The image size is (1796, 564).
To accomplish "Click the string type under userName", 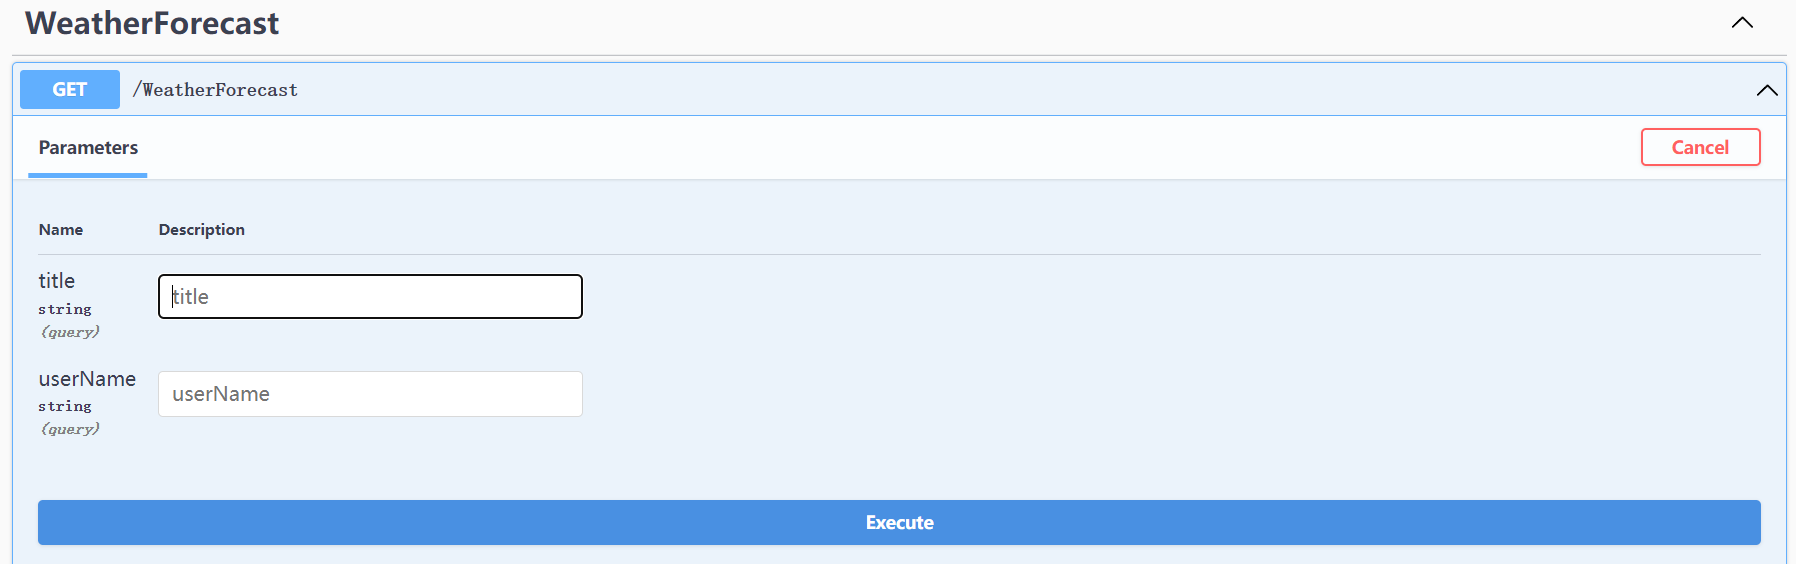I will pyautogui.click(x=65, y=406).
